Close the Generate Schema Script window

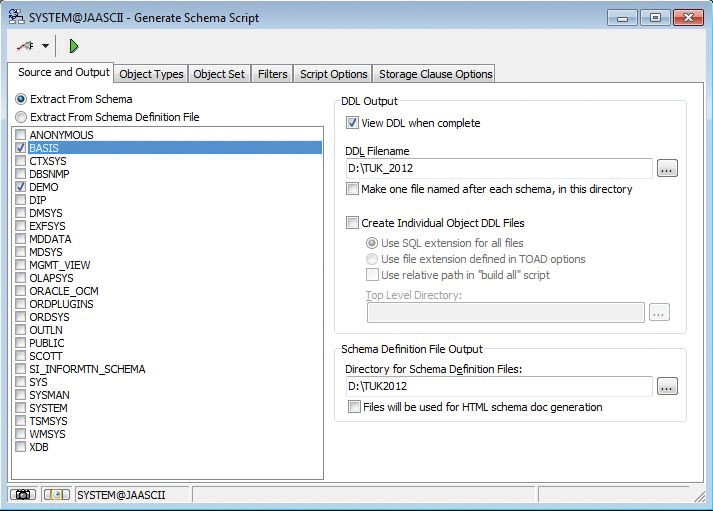pos(688,18)
